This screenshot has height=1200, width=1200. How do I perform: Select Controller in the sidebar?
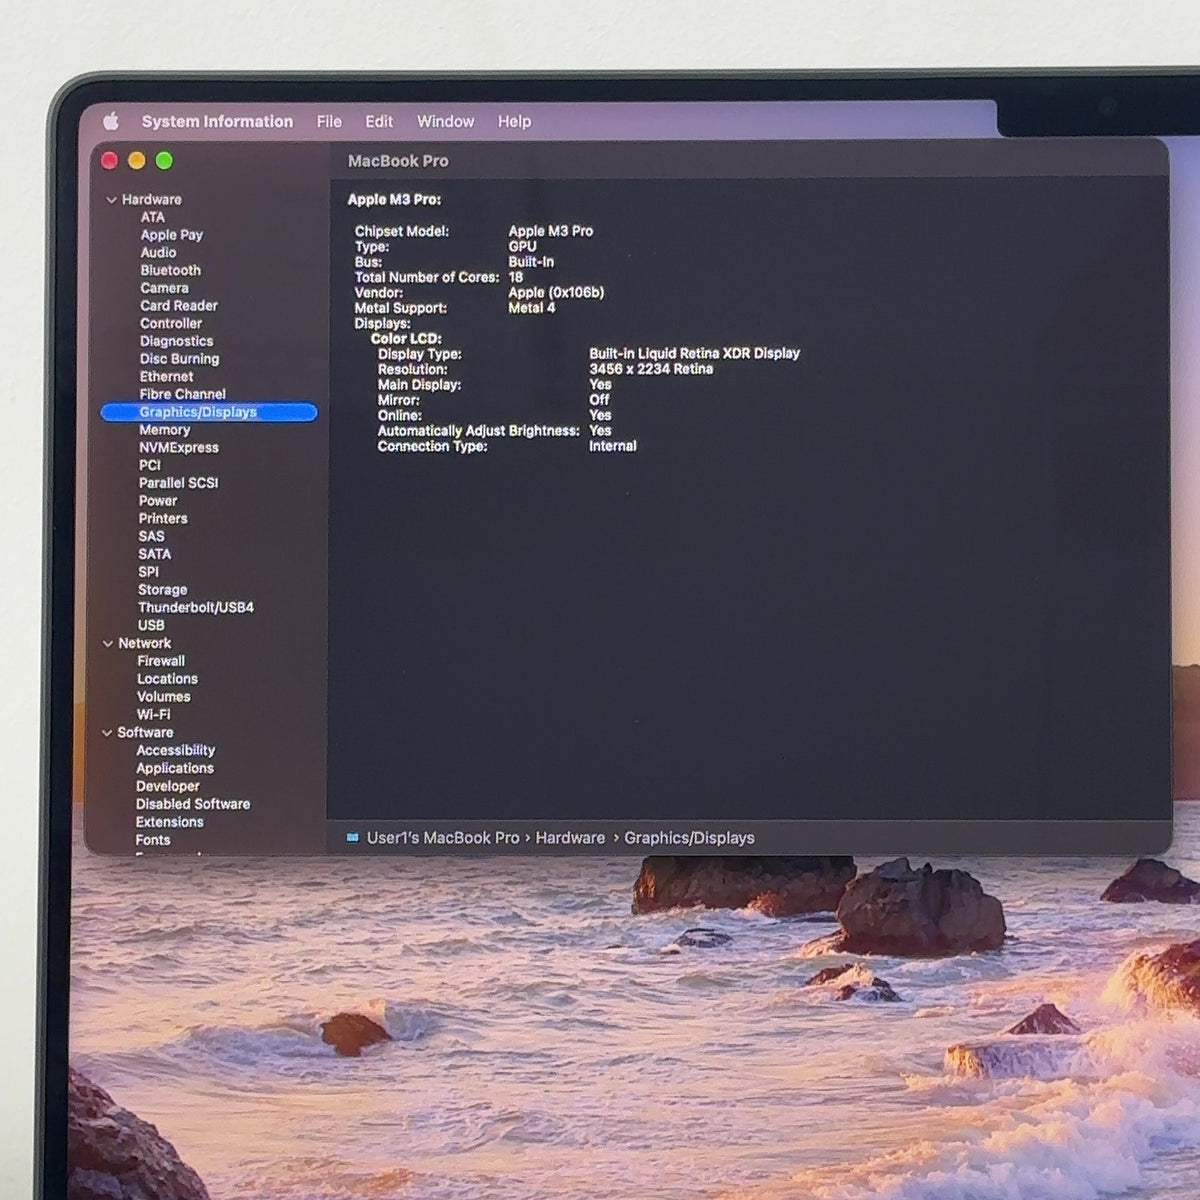click(170, 324)
